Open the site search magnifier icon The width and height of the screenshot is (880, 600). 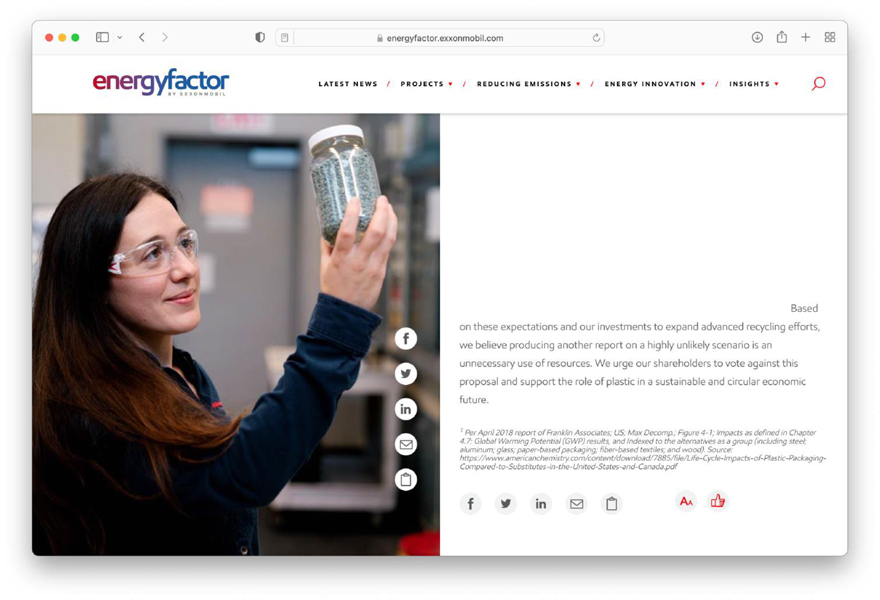pos(818,84)
